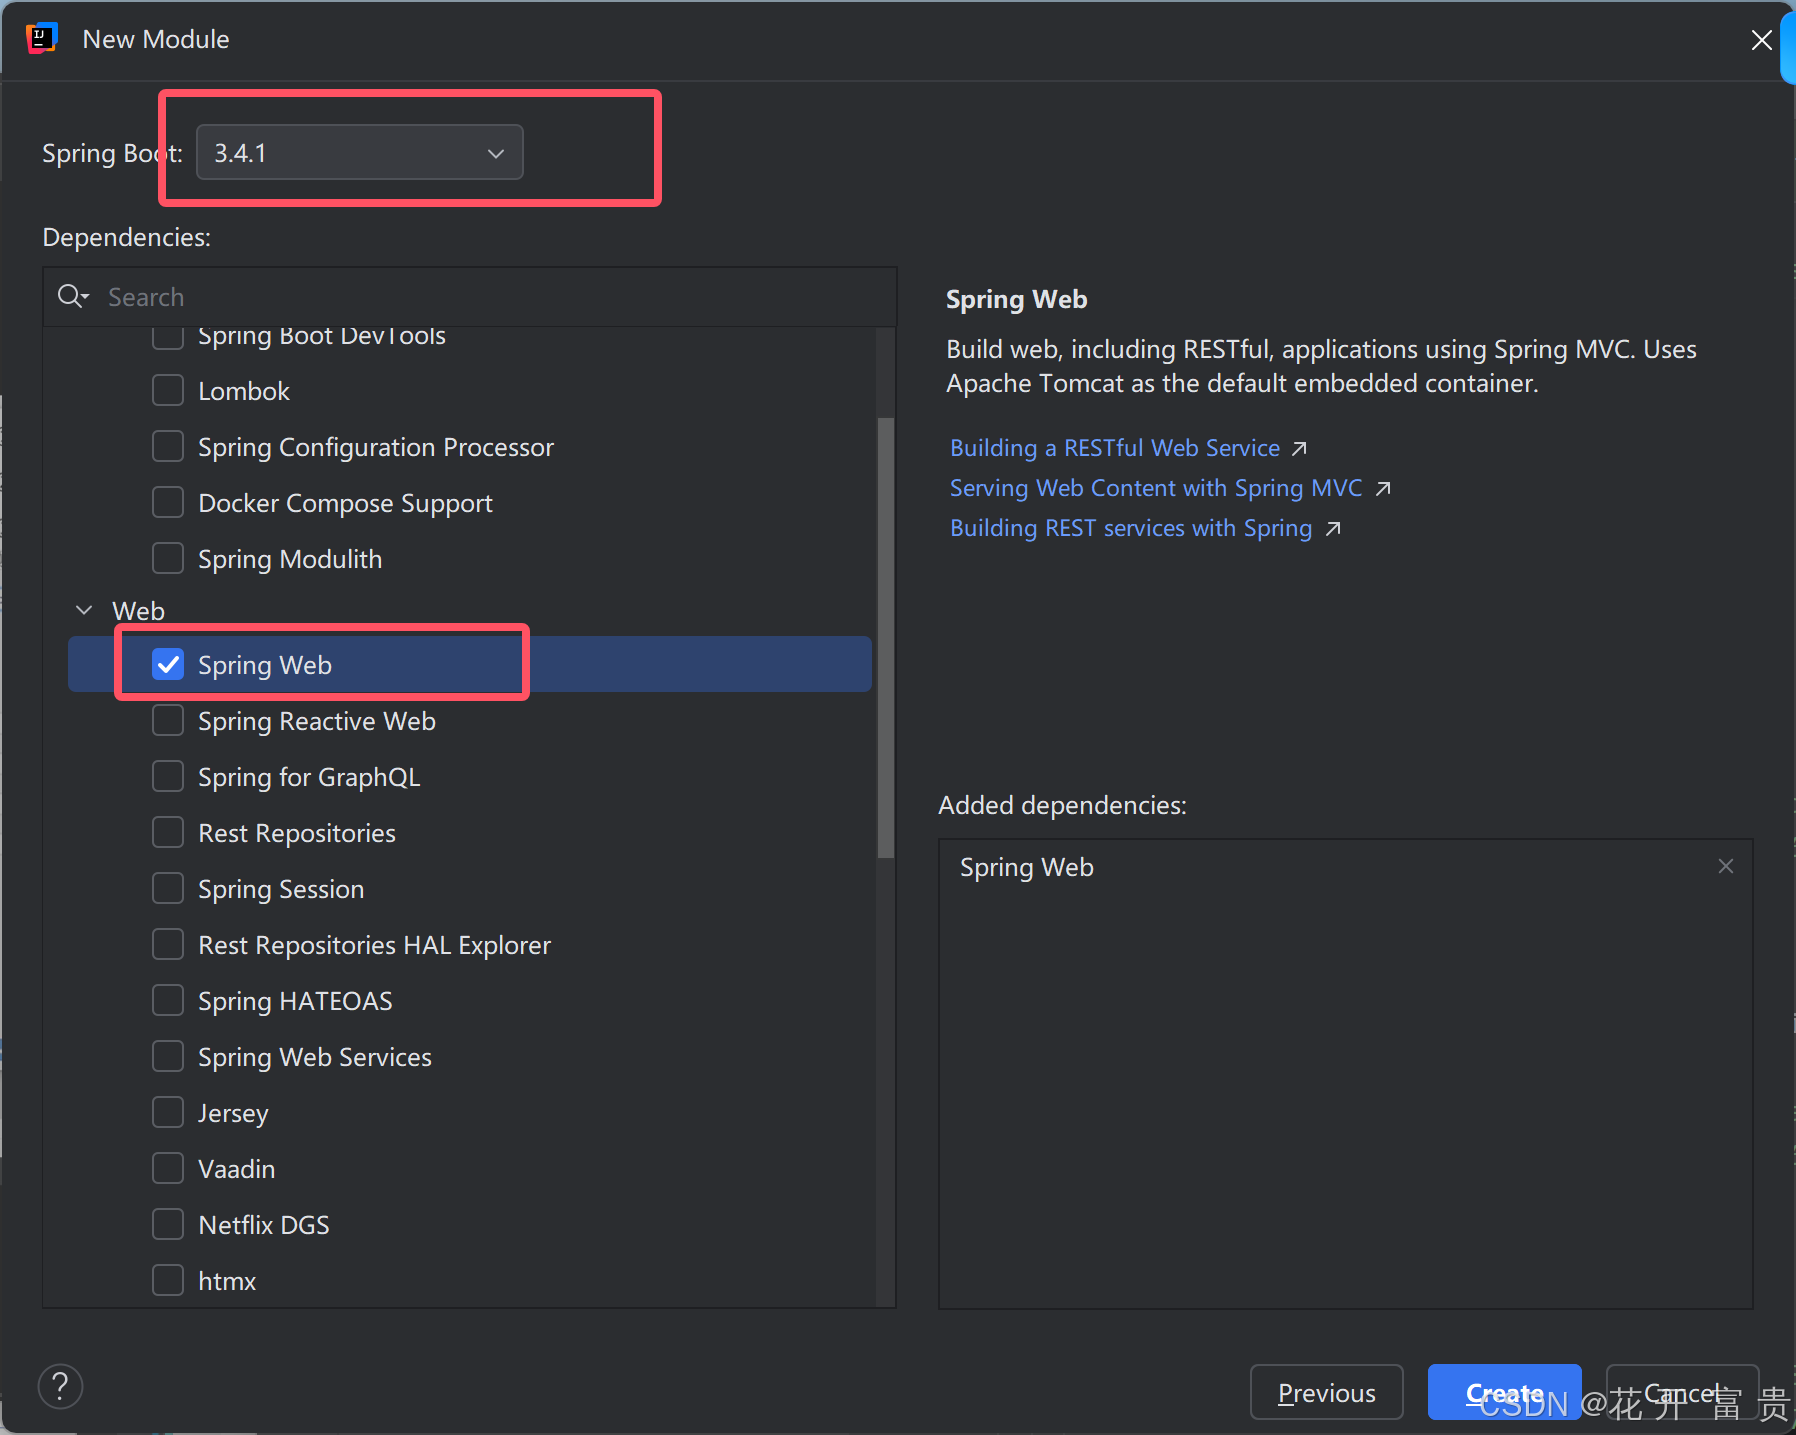Select the Spring Boot DevTools row label

(x=321, y=336)
